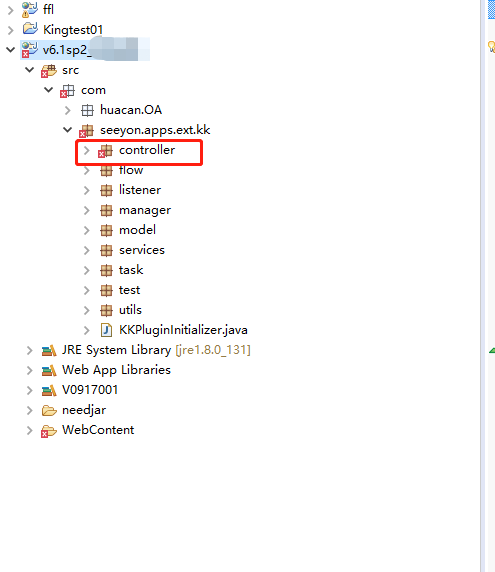This screenshot has width=495, height=572.
Task: Click the v6.1sp2 project icon with error
Action: click(30, 50)
